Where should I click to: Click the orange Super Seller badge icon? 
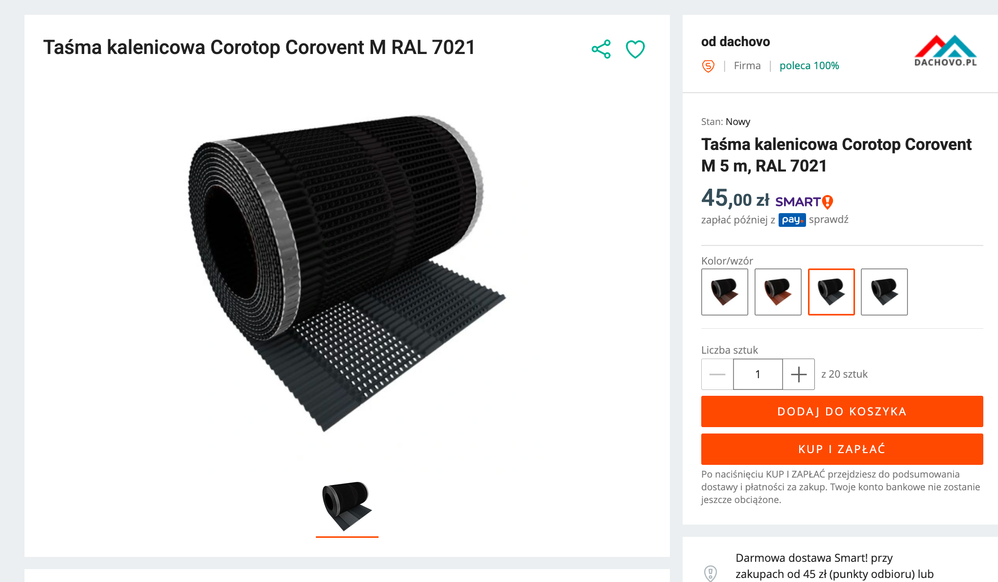709,66
